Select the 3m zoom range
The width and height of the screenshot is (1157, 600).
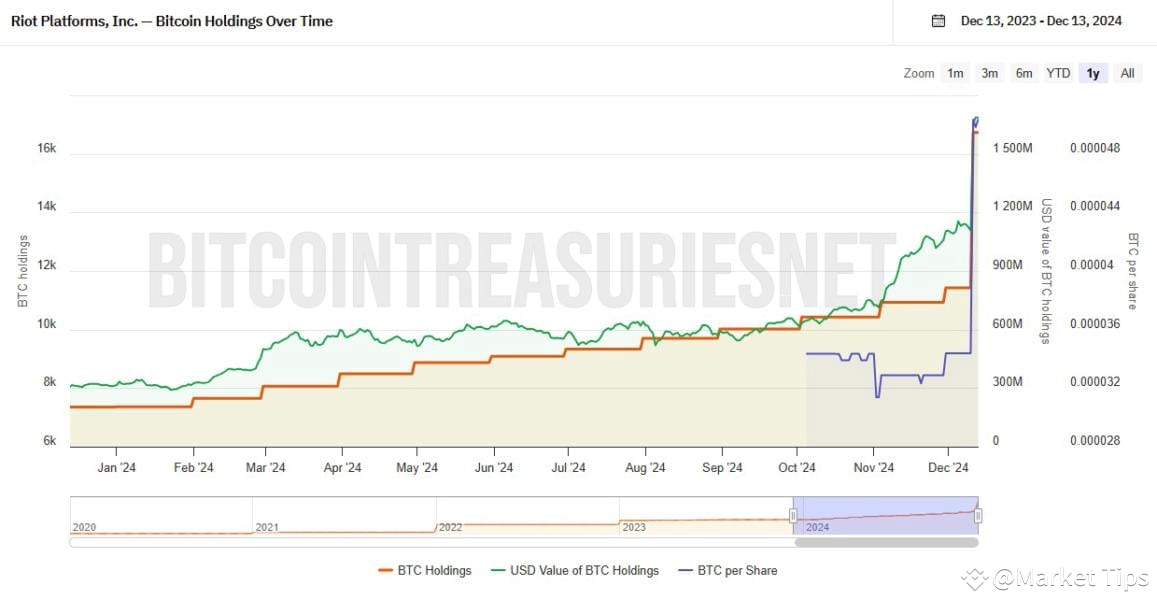[x=990, y=73]
